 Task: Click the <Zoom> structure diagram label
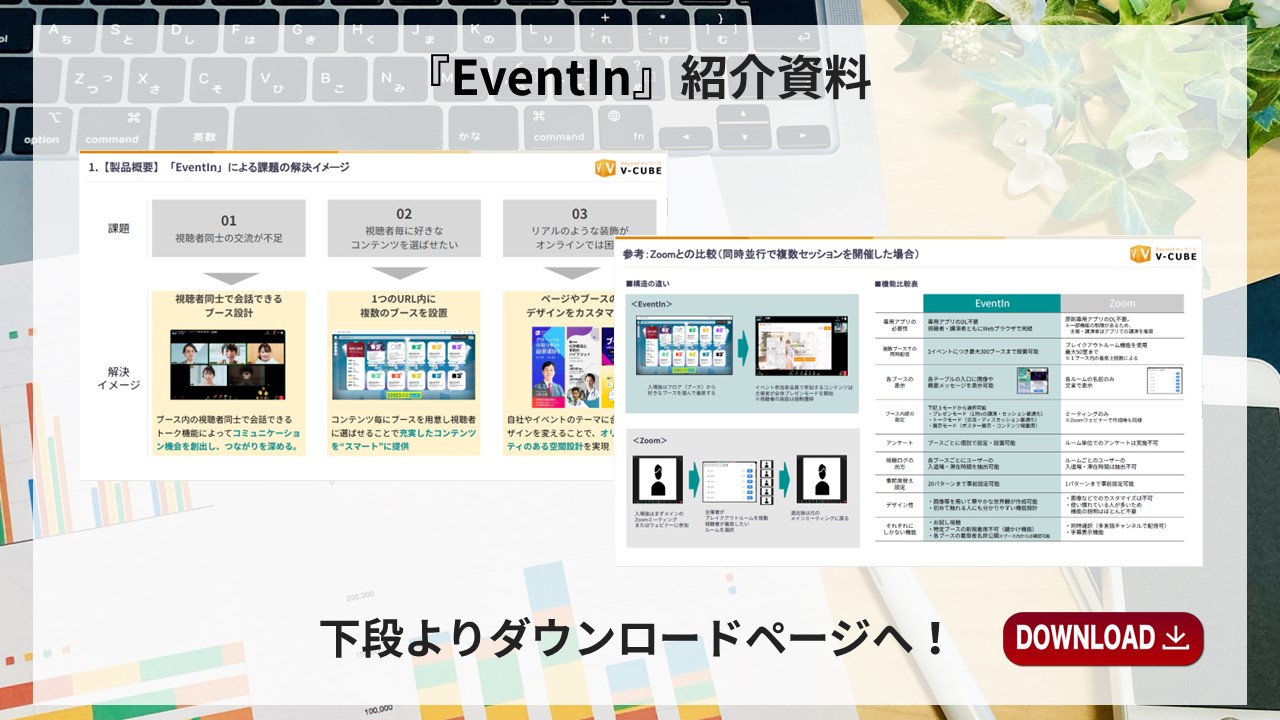[x=648, y=440]
